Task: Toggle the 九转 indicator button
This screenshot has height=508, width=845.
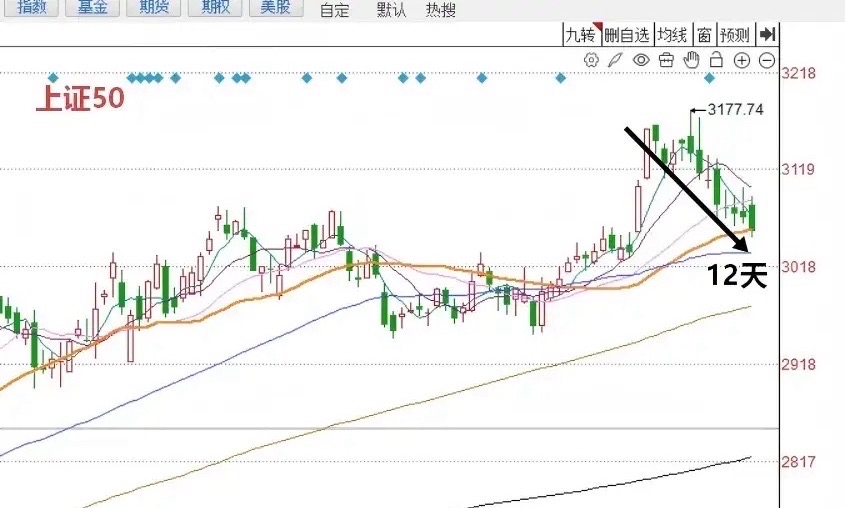Action: (x=581, y=35)
